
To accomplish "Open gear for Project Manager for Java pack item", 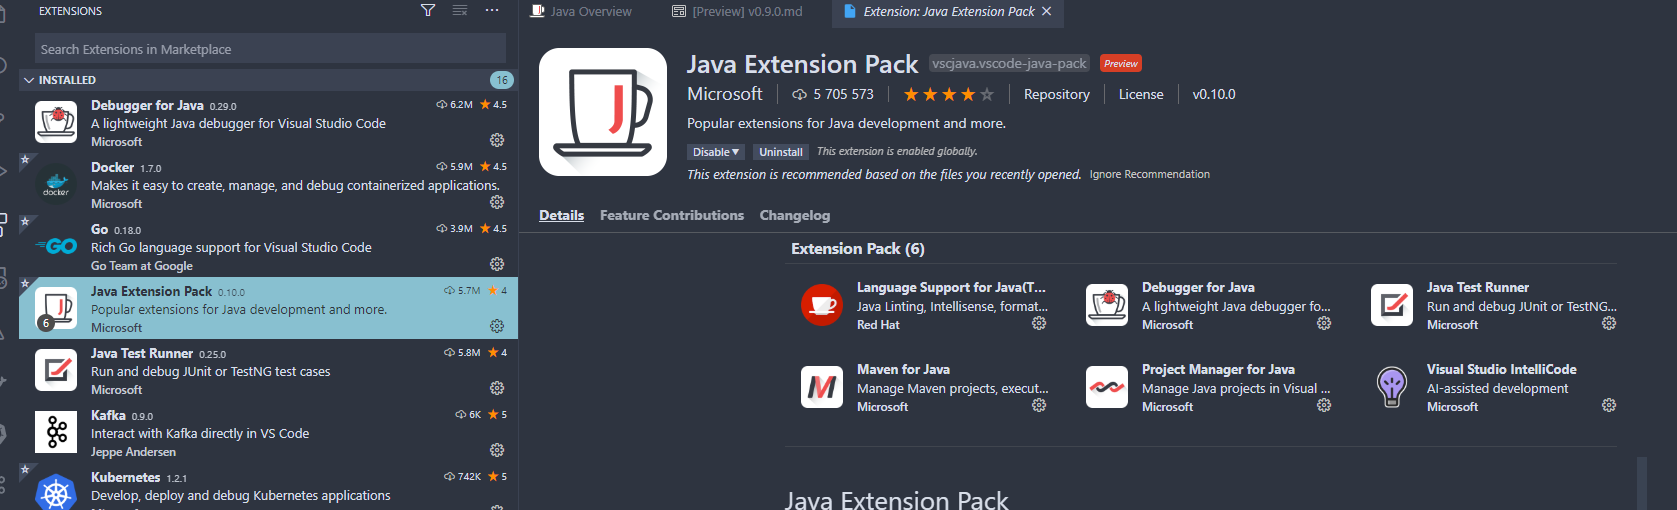I will [x=1324, y=405].
